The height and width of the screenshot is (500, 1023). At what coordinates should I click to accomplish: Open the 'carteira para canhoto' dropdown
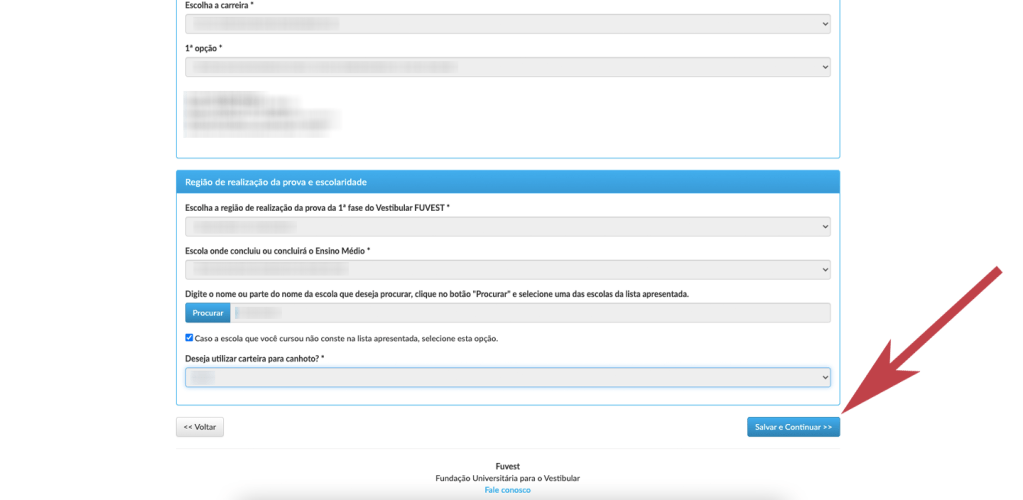tap(508, 377)
